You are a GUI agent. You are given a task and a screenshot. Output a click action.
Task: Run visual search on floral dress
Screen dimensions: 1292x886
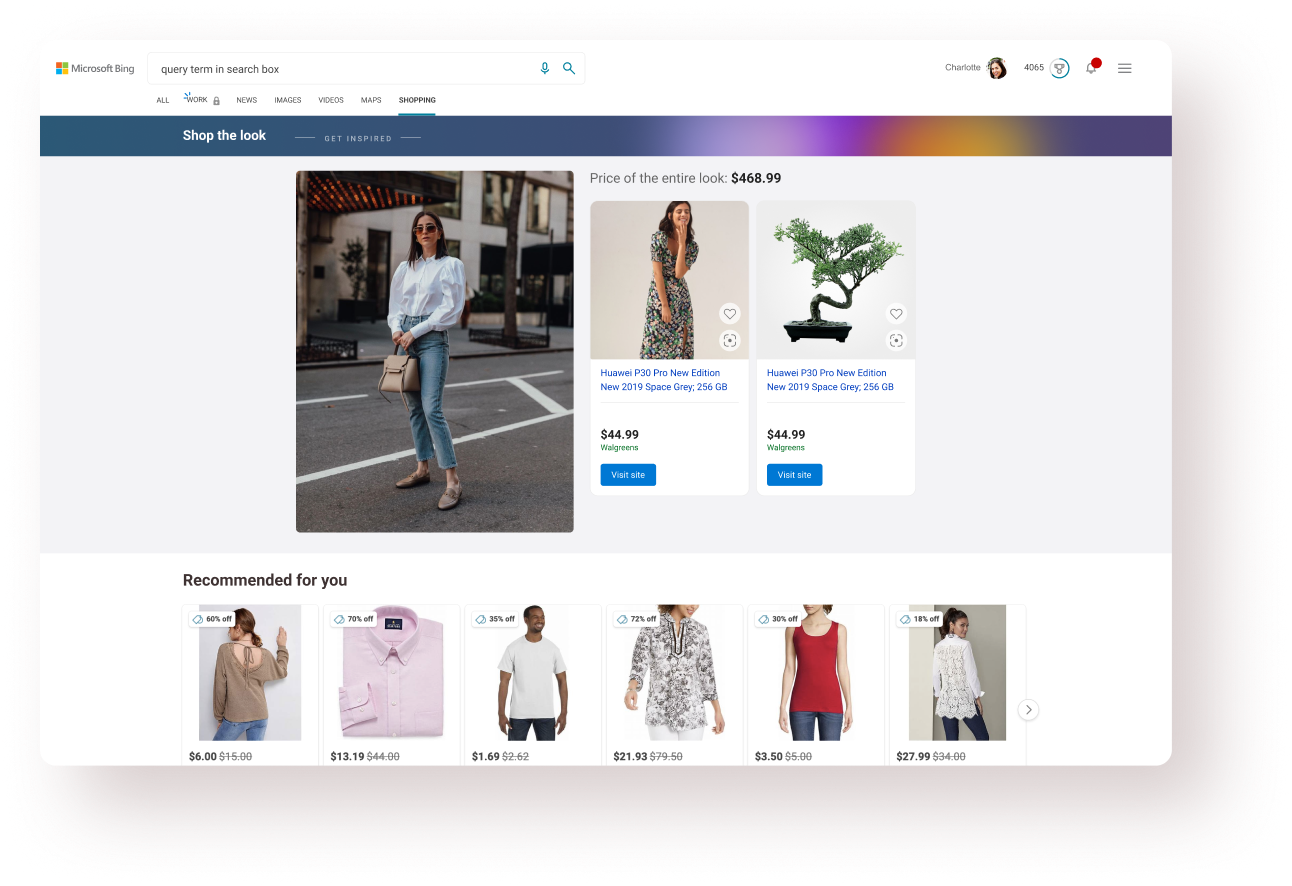[730, 341]
